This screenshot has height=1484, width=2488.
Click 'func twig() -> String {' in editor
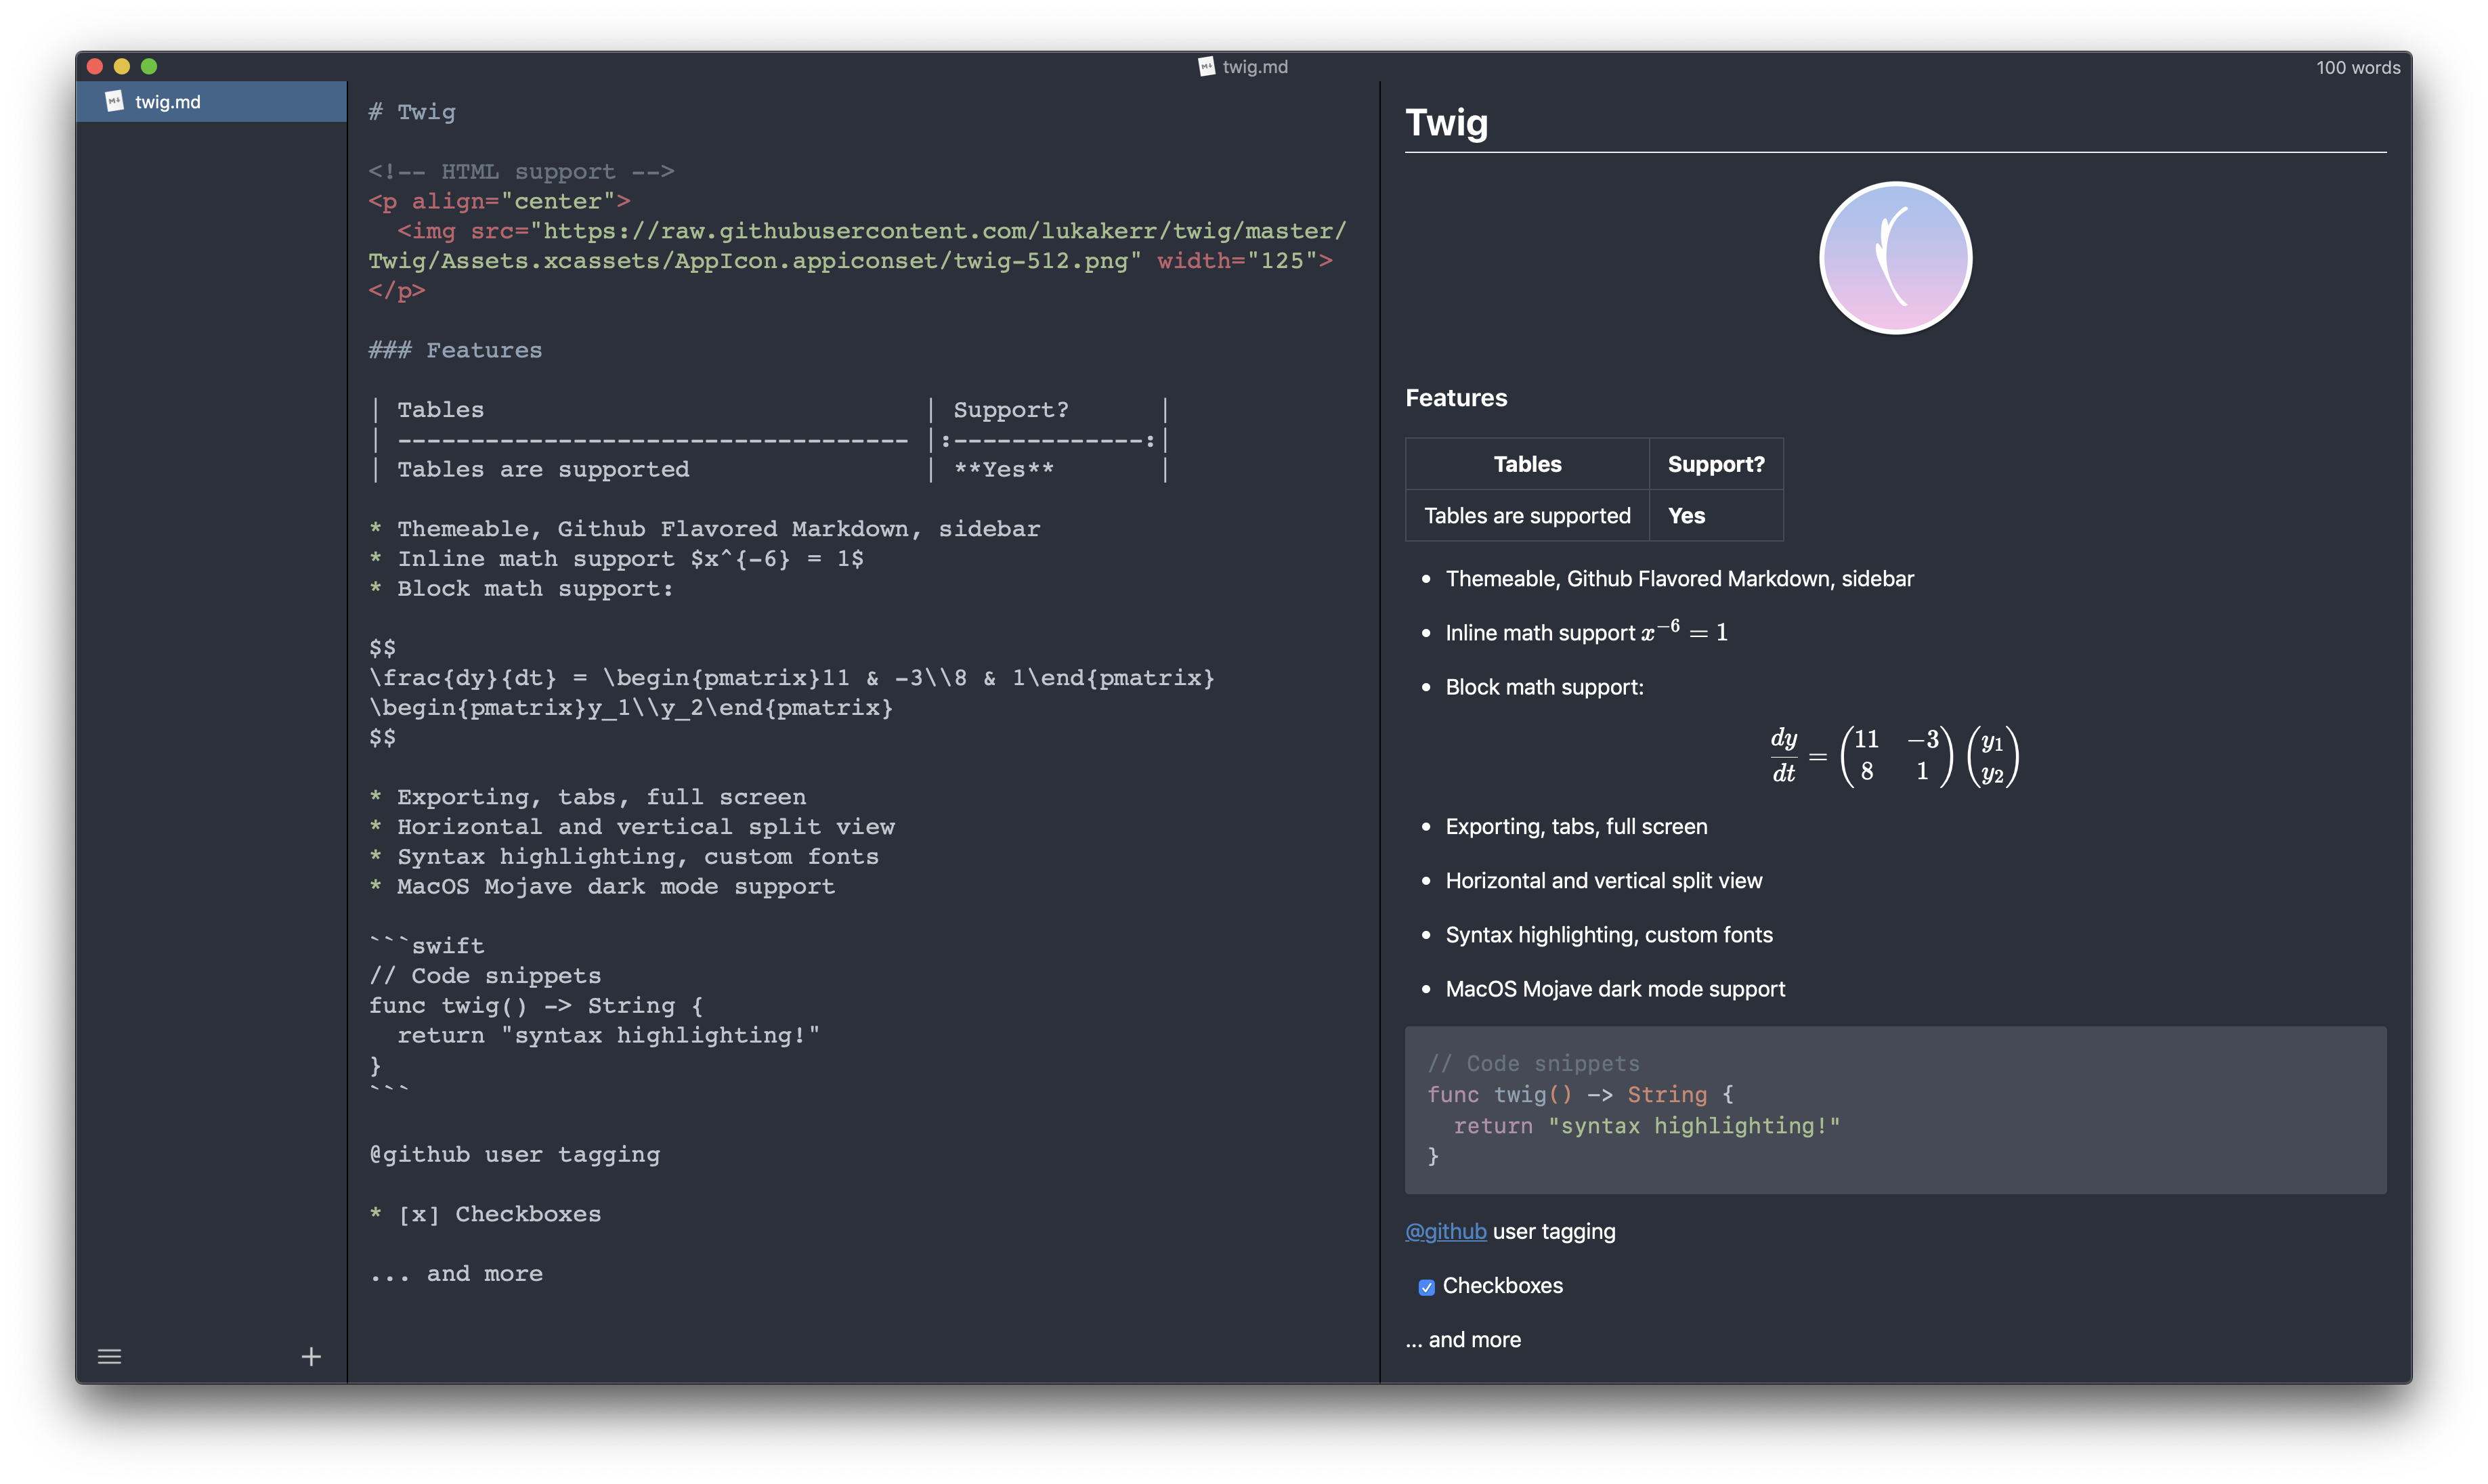click(x=536, y=1006)
